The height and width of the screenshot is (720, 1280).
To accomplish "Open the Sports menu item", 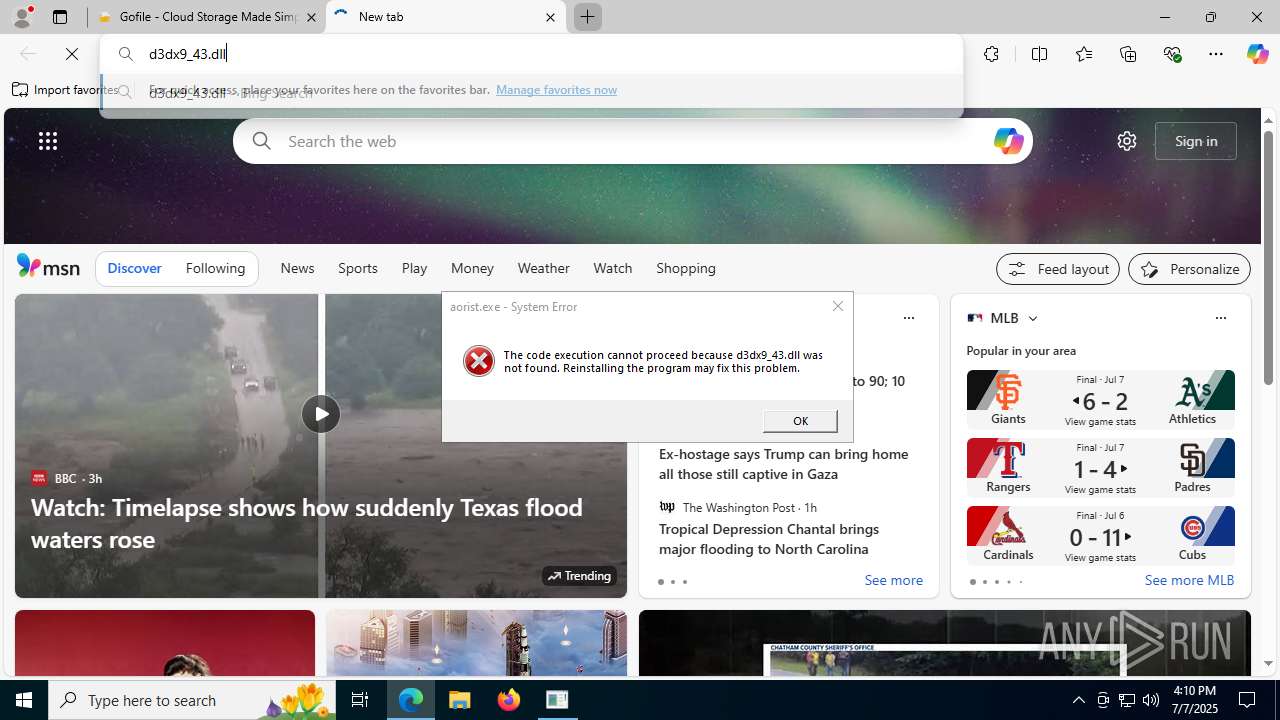I will 357,268.
